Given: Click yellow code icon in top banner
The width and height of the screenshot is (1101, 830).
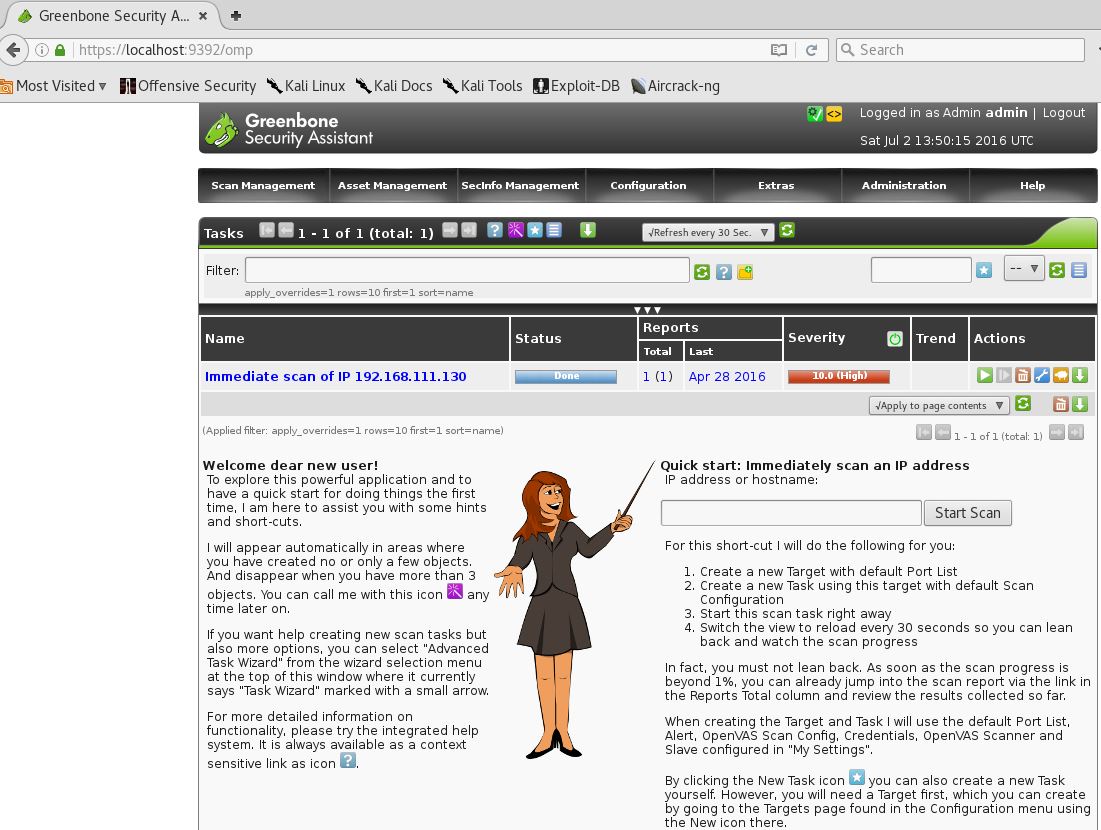Looking at the screenshot, I should (833, 114).
